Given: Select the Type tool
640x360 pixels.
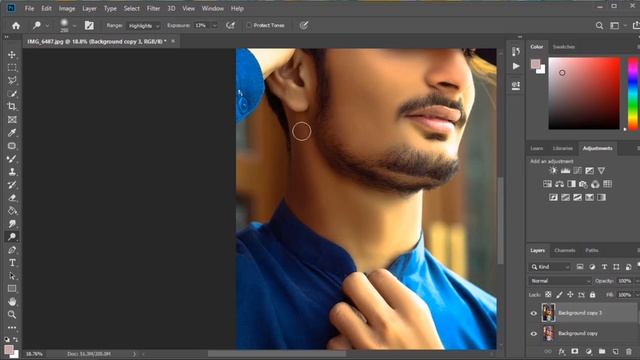Looking at the screenshot, I should pyautogui.click(x=12, y=263).
